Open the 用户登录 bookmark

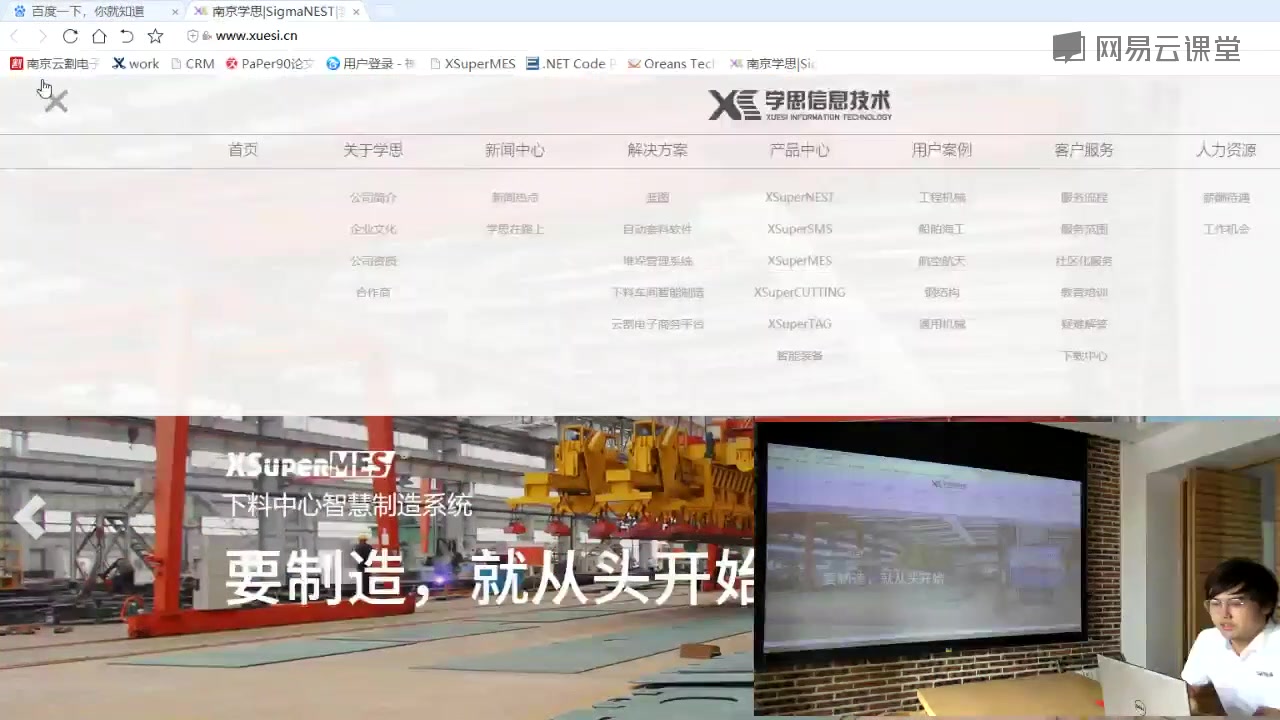coord(371,63)
